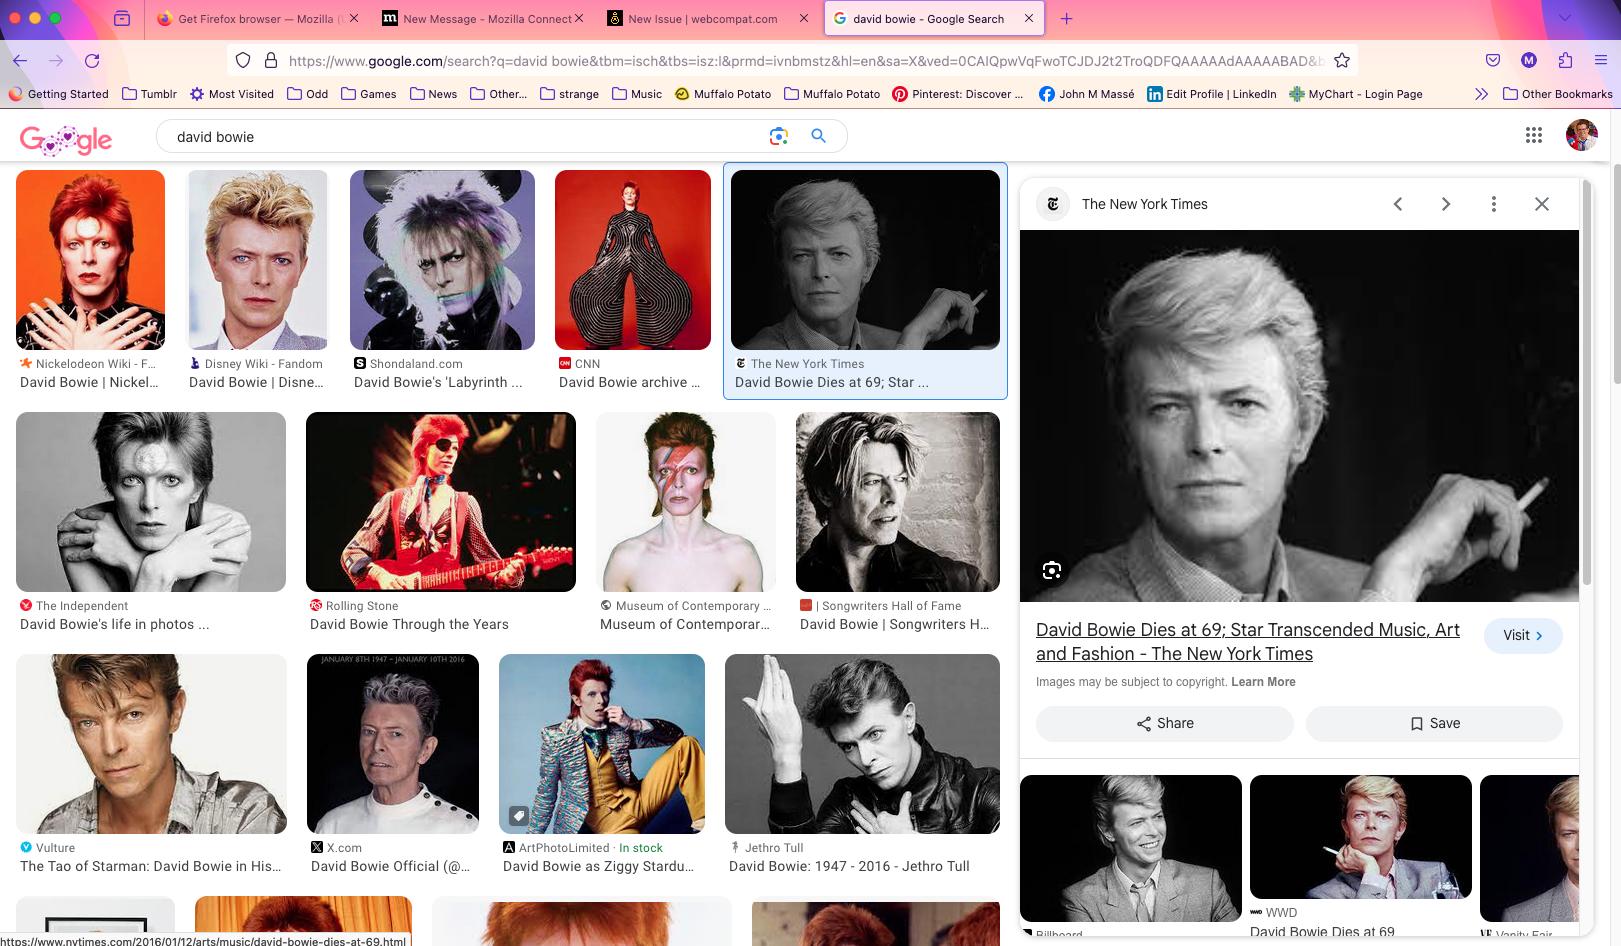Search inside image with Lens overlay icon

(x=1051, y=570)
